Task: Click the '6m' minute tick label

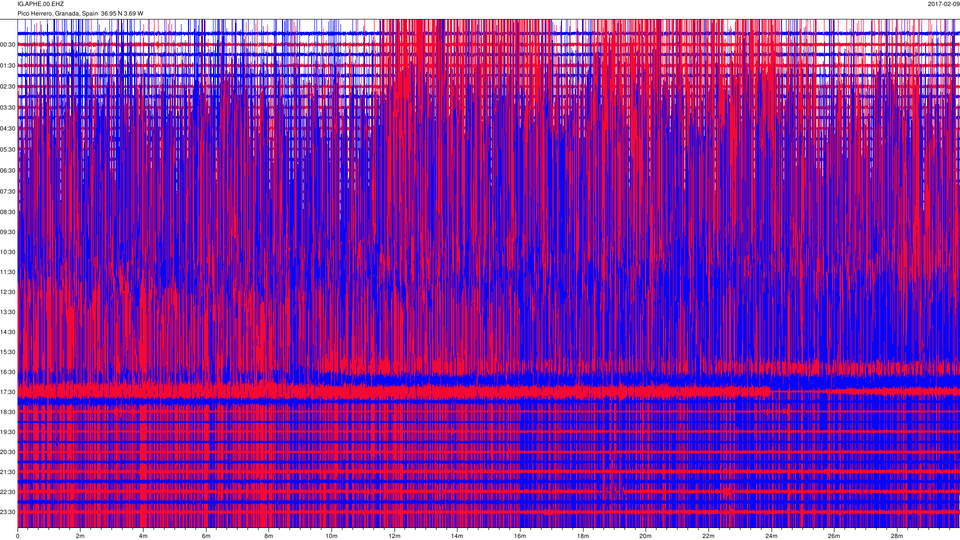Action: 206,536
